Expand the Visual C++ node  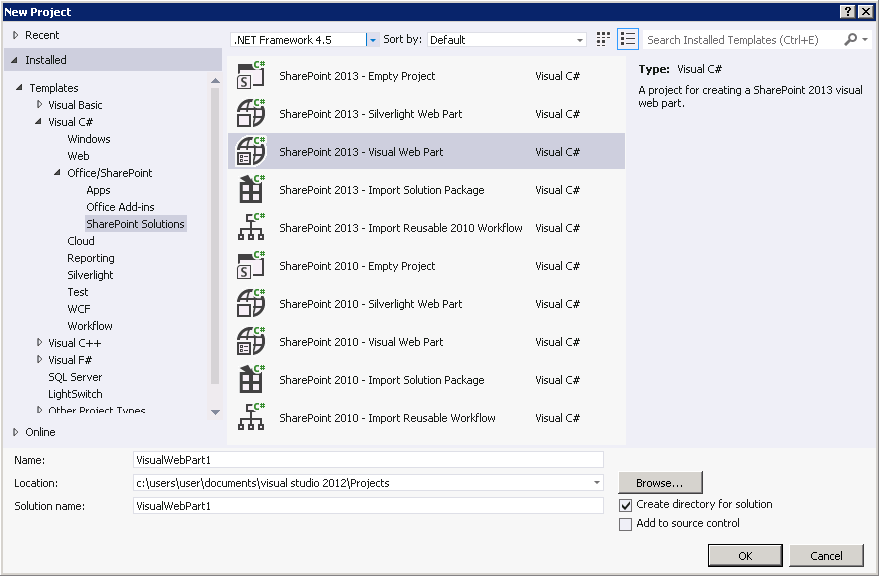click(39, 342)
